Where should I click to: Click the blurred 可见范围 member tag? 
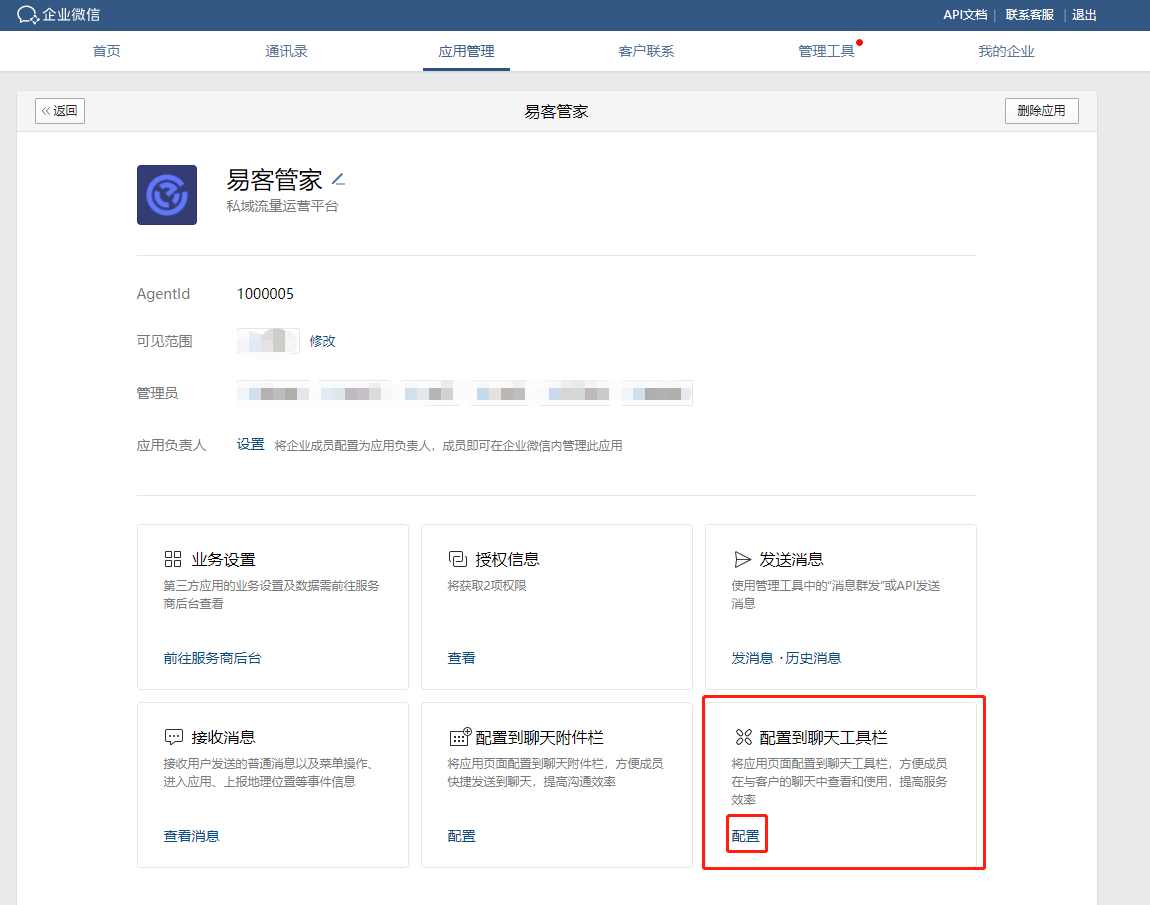[268, 341]
